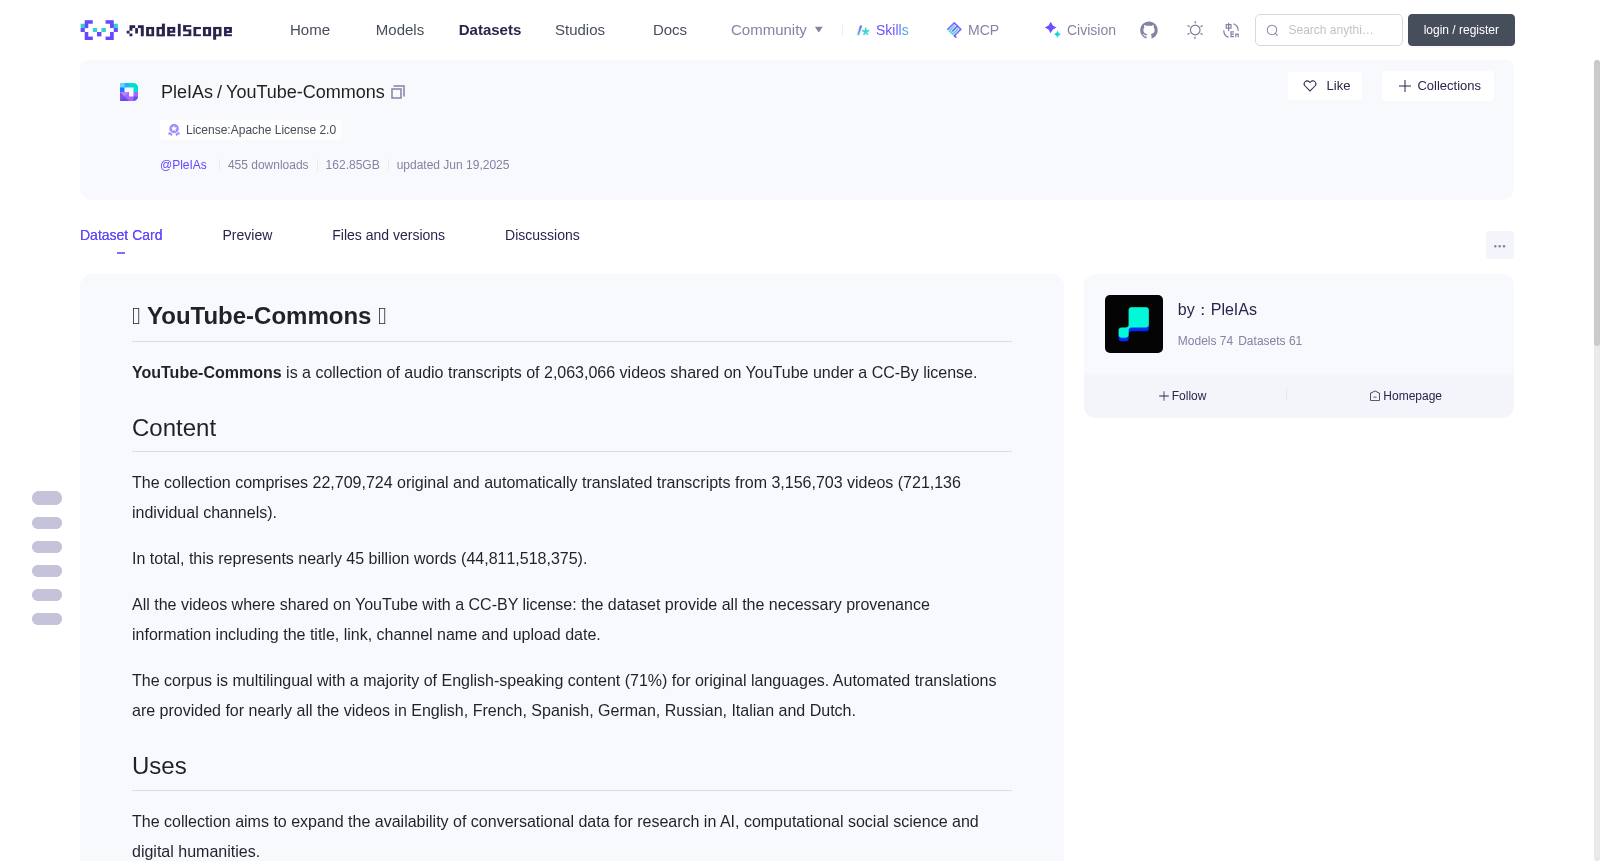Open the PleIAs organization avatar

tap(1134, 324)
